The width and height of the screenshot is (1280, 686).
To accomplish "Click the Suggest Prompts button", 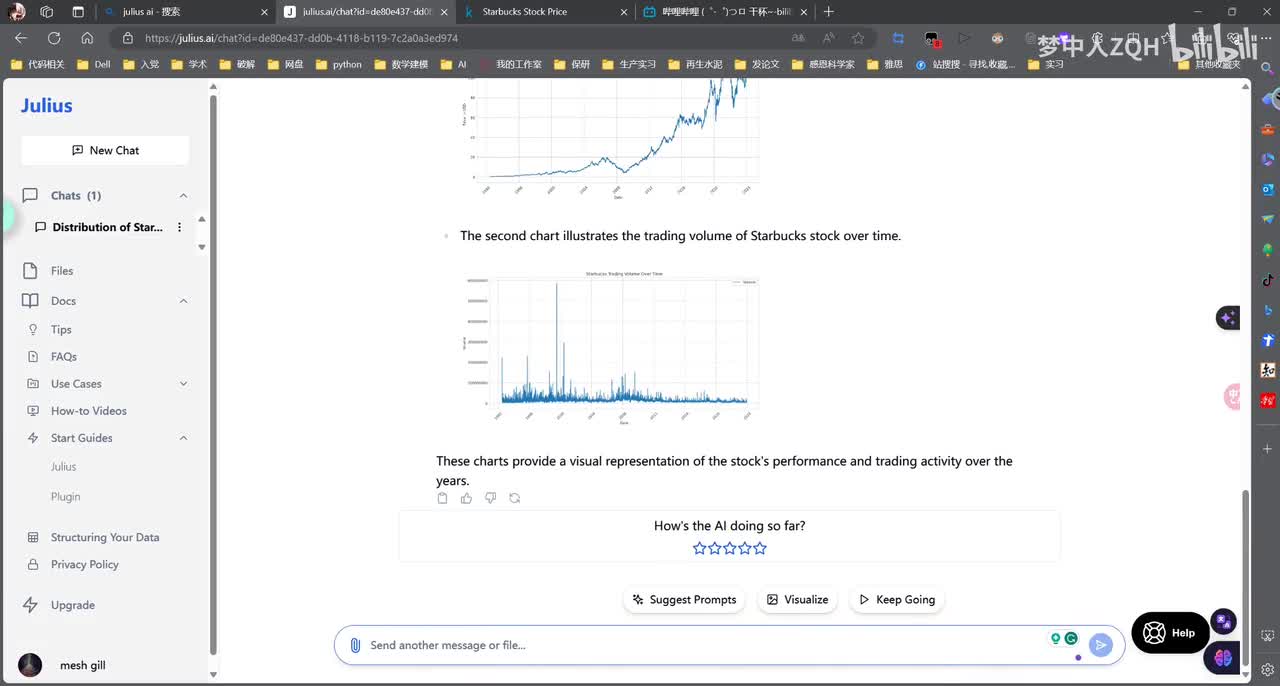I will (685, 600).
